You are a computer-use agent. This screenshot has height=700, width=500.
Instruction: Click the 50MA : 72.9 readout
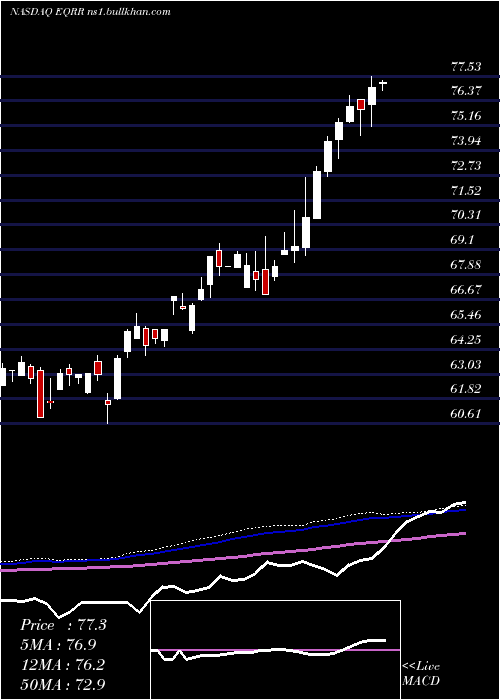pos(62,684)
